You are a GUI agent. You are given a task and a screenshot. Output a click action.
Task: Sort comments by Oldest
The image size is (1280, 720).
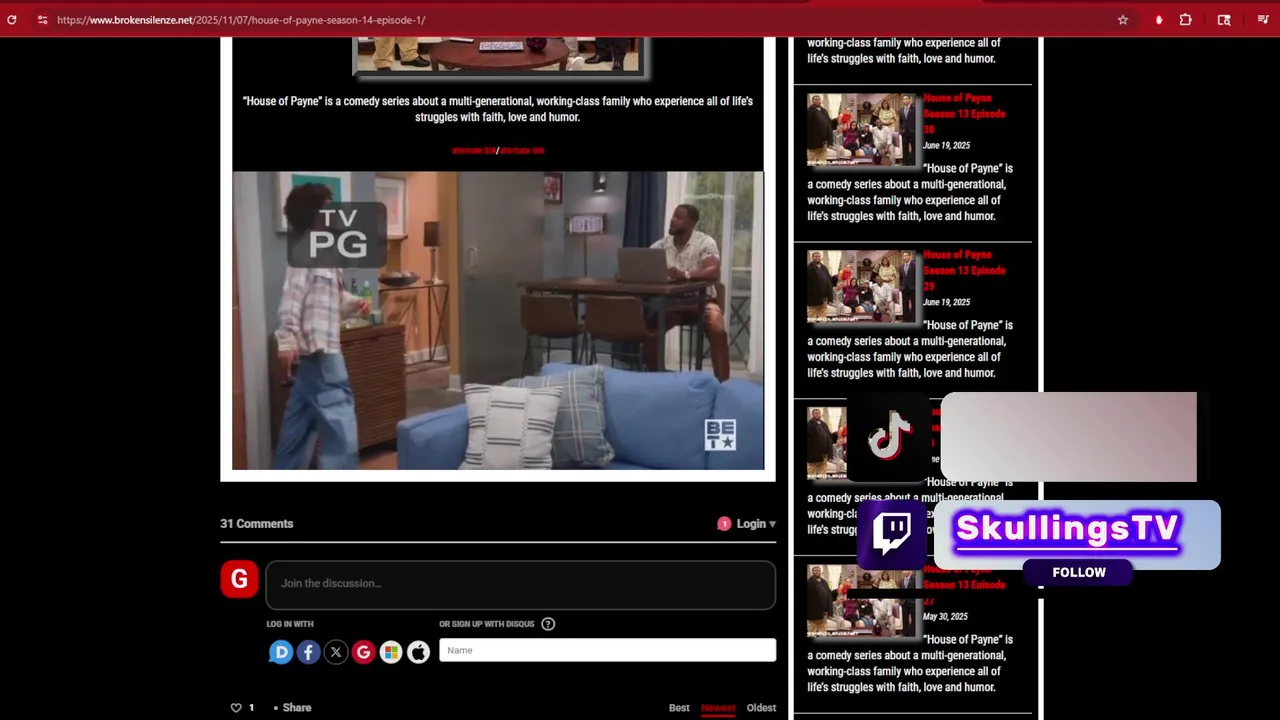tap(761, 708)
